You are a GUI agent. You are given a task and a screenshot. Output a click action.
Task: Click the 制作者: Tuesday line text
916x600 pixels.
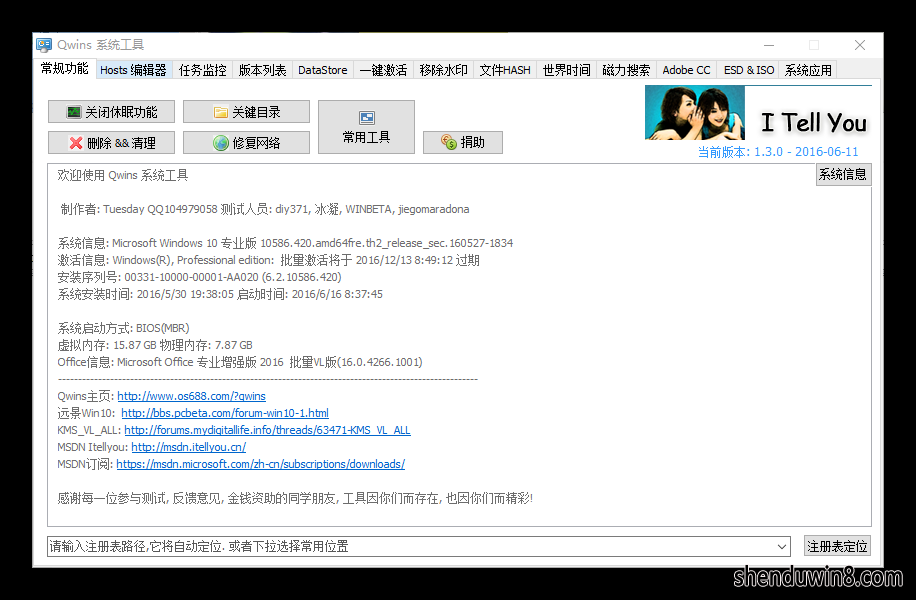[x=265, y=209]
